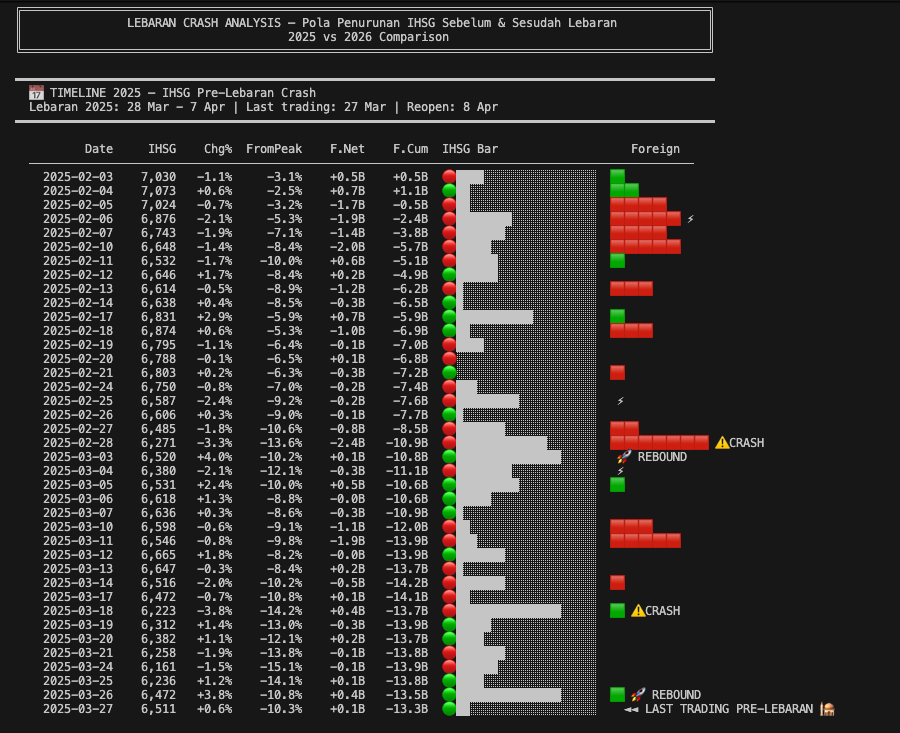Click the 'Last trading: 27 Mar' text
Image resolution: width=900 pixels, height=733 pixels.
(316, 107)
